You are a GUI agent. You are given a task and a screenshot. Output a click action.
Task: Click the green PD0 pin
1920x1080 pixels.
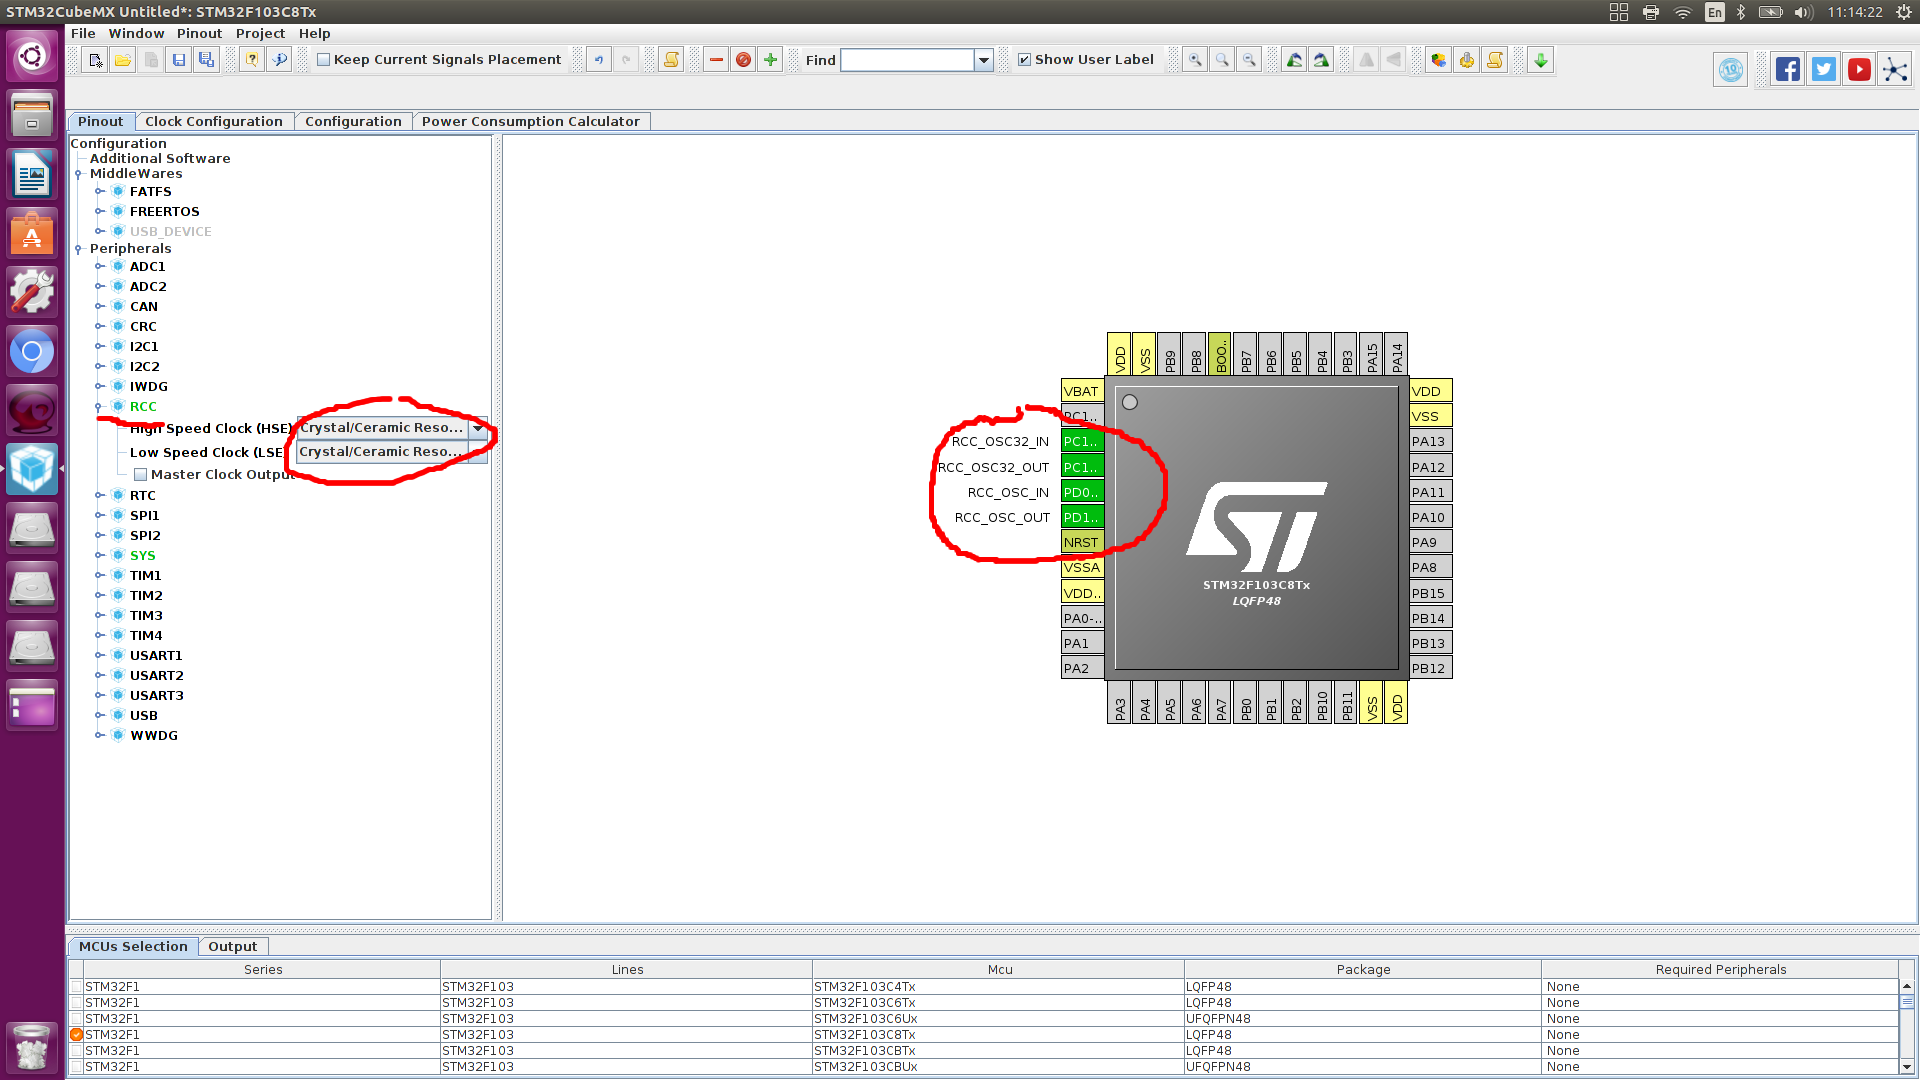pos(1082,492)
